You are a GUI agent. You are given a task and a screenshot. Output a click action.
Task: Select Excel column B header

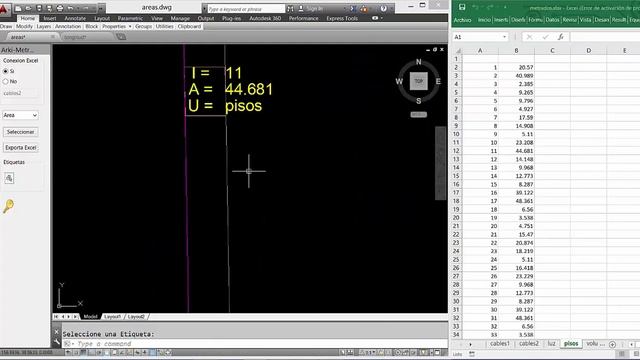[516, 51]
